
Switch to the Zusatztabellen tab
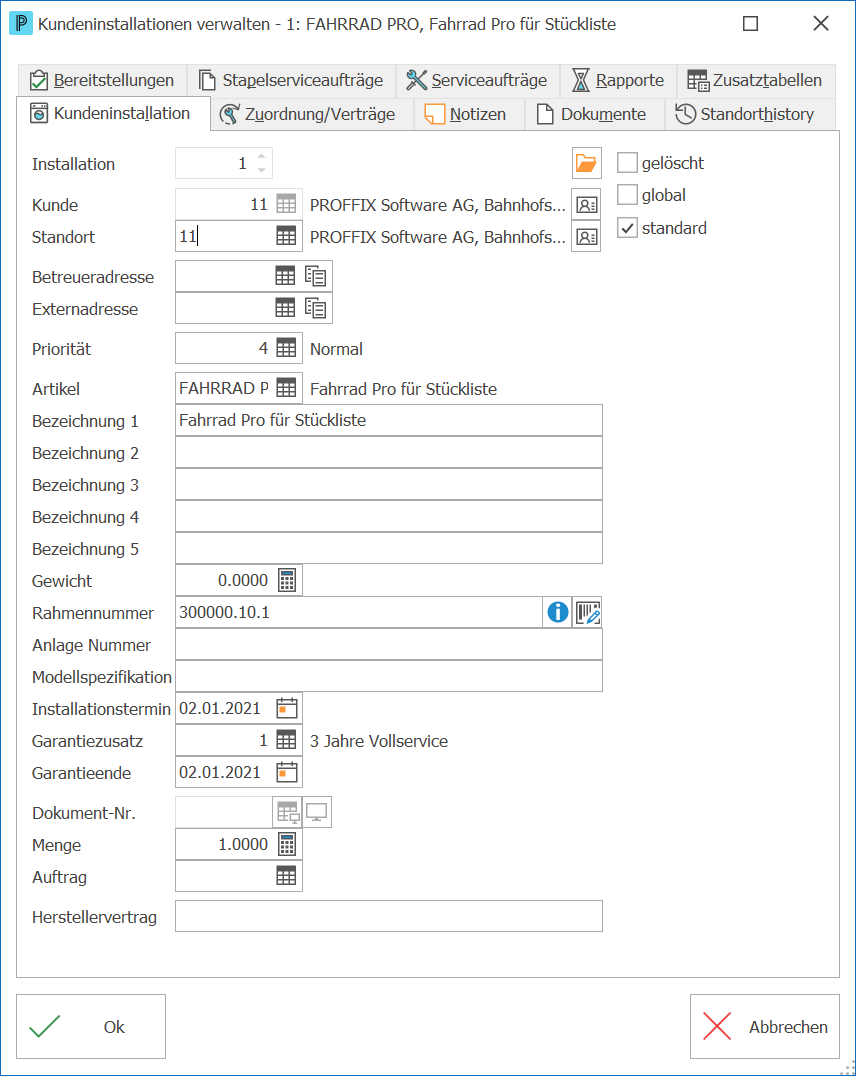point(756,80)
